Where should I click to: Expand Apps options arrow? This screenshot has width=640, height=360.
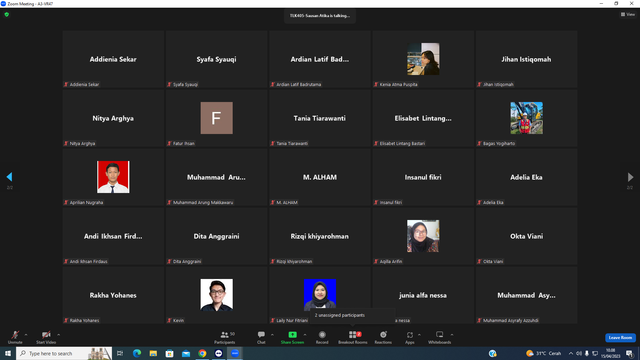[419, 335]
